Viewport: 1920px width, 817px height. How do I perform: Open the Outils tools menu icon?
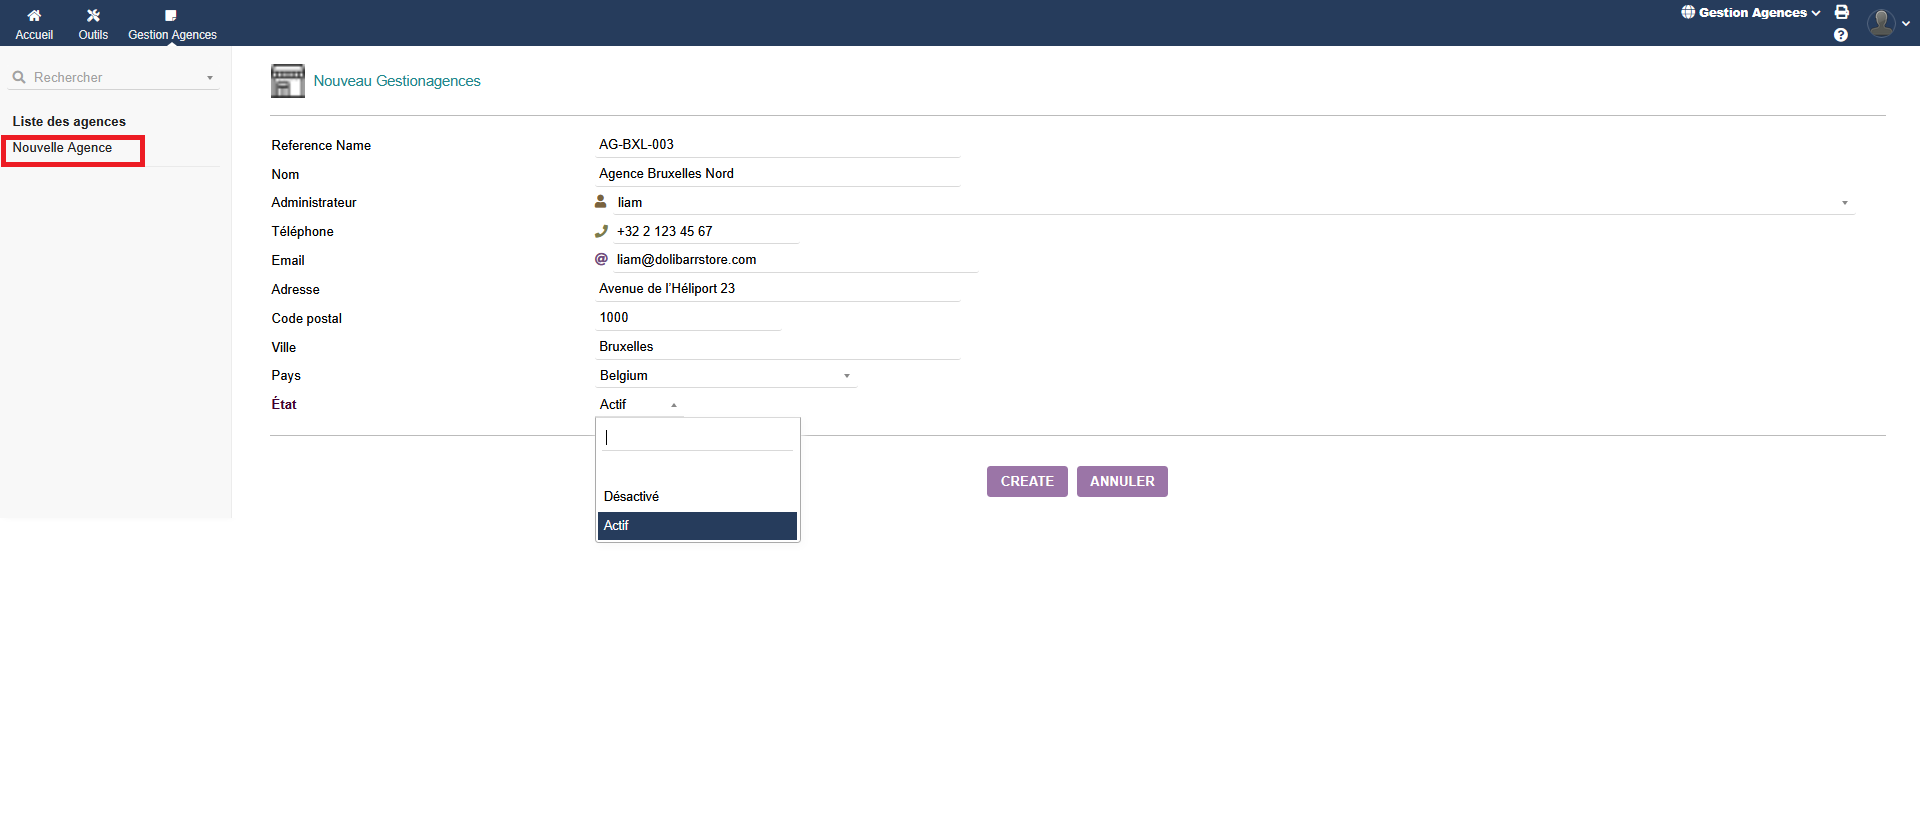click(93, 16)
